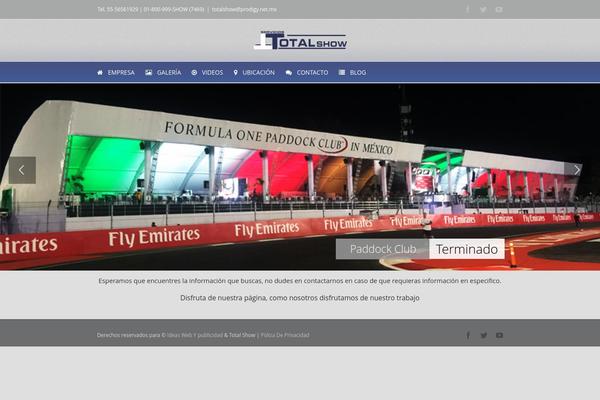Open the Contacto menu item
Viewport: 600px width, 400px height.
click(x=307, y=72)
